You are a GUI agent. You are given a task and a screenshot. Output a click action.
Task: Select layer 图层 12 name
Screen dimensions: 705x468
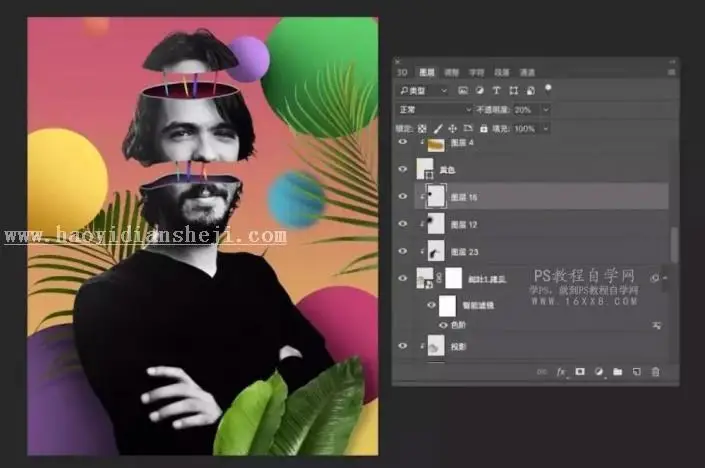click(464, 224)
